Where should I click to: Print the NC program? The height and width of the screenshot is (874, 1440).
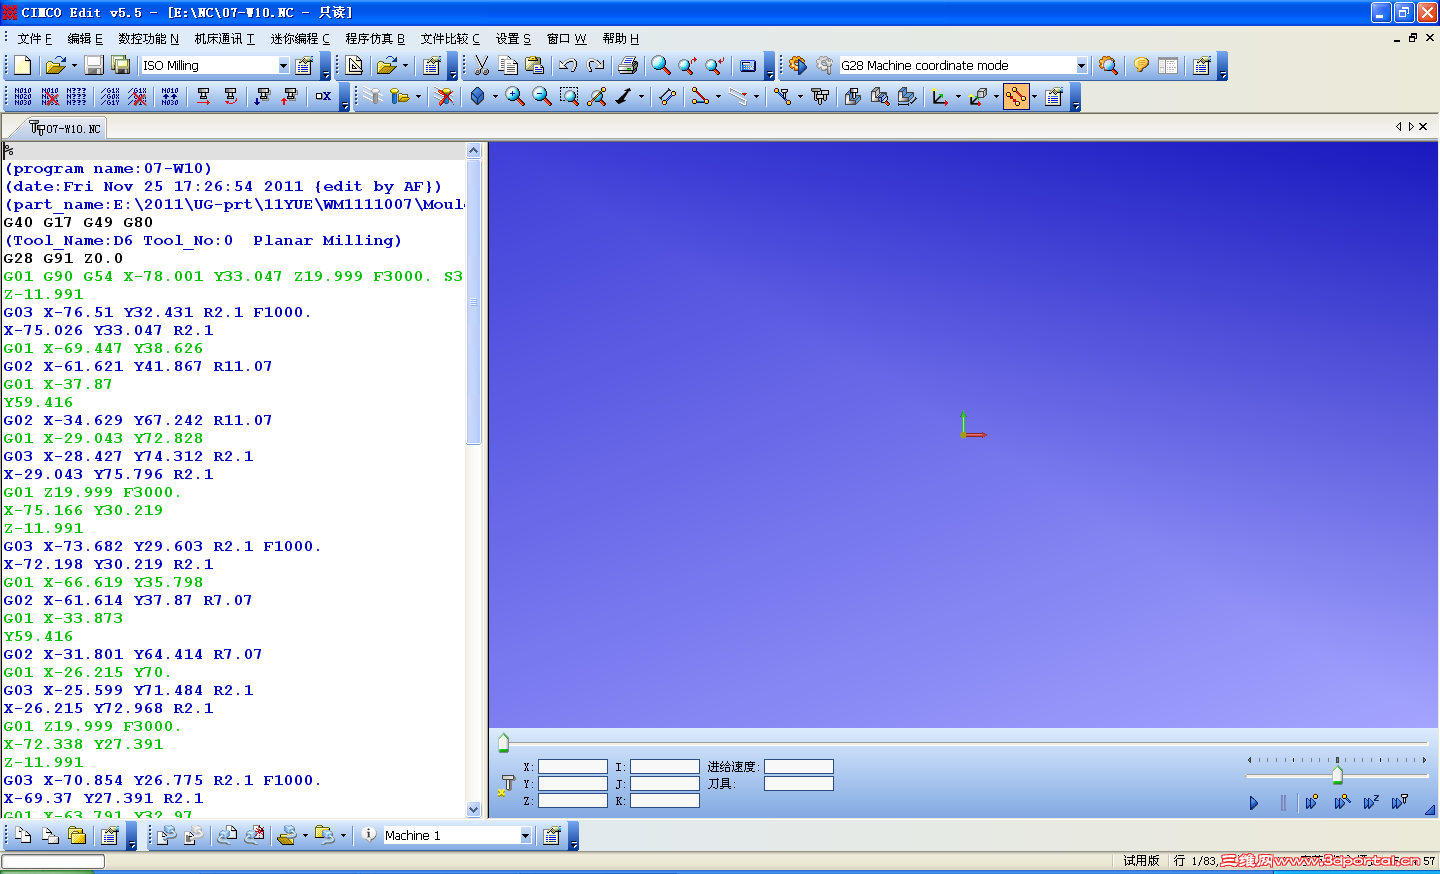click(628, 66)
